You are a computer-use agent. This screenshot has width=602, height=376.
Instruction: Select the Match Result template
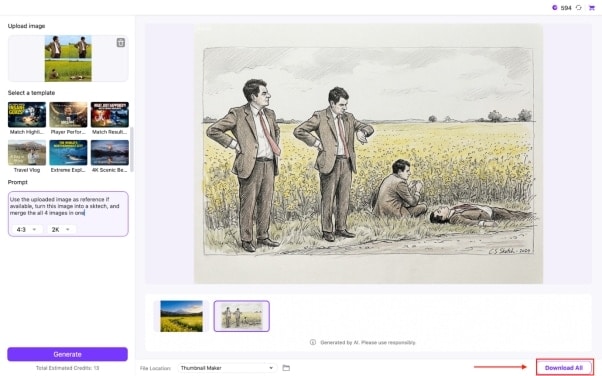tap(110, 118)
